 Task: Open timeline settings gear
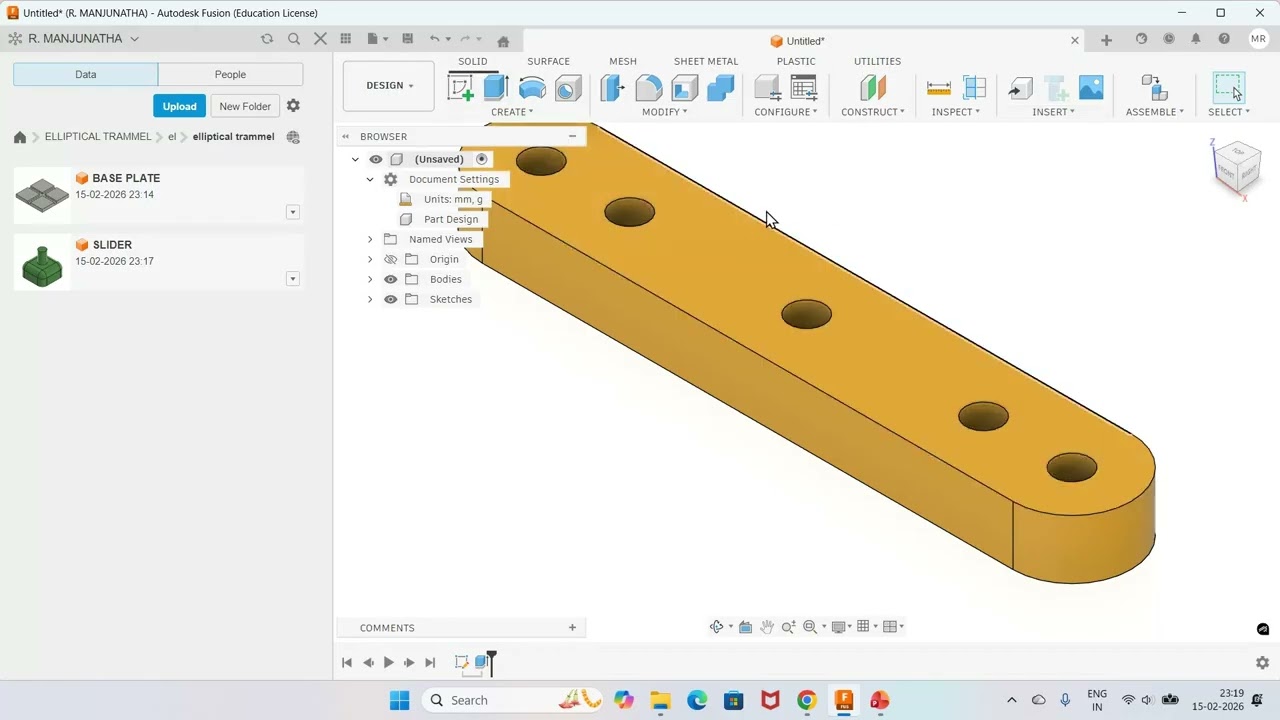pos(1262,663)
